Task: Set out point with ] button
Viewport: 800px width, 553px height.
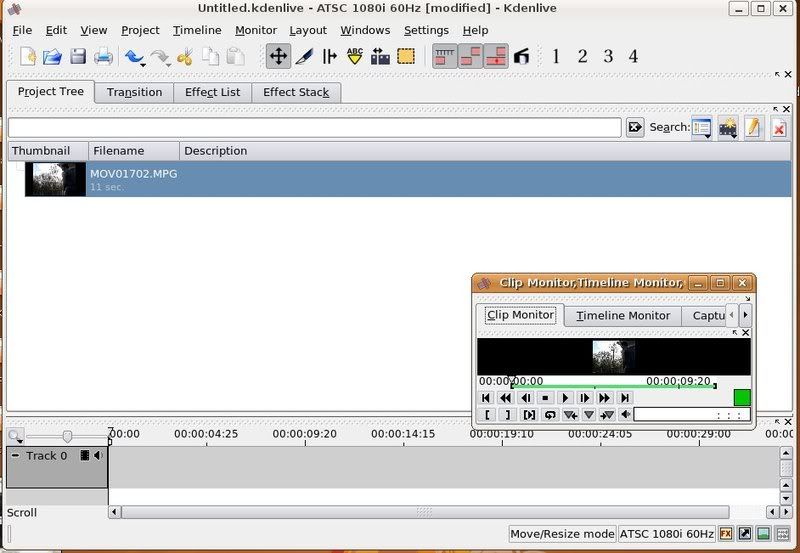Action: pos(508,415)
